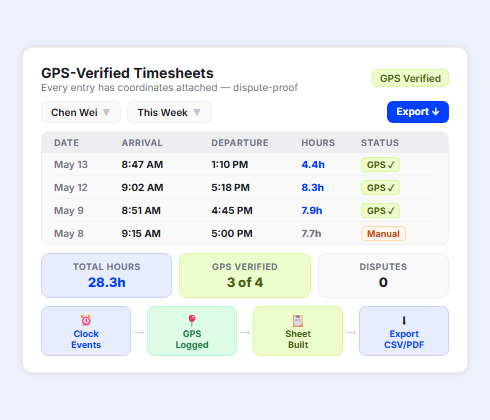Click the ARRIVAL column header

point(142,143)
